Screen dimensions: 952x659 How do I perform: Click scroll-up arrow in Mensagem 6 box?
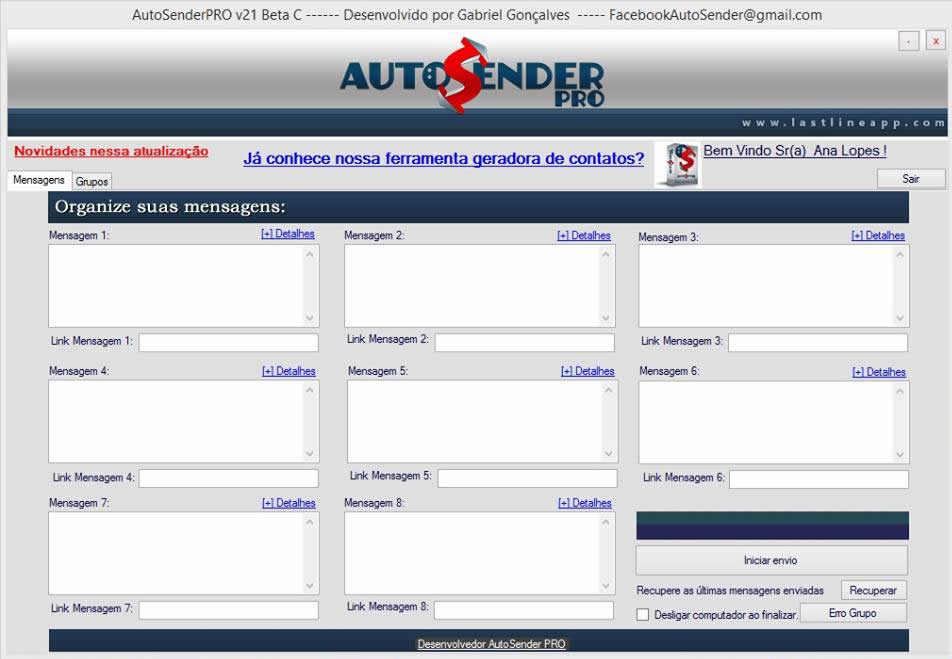900,391
